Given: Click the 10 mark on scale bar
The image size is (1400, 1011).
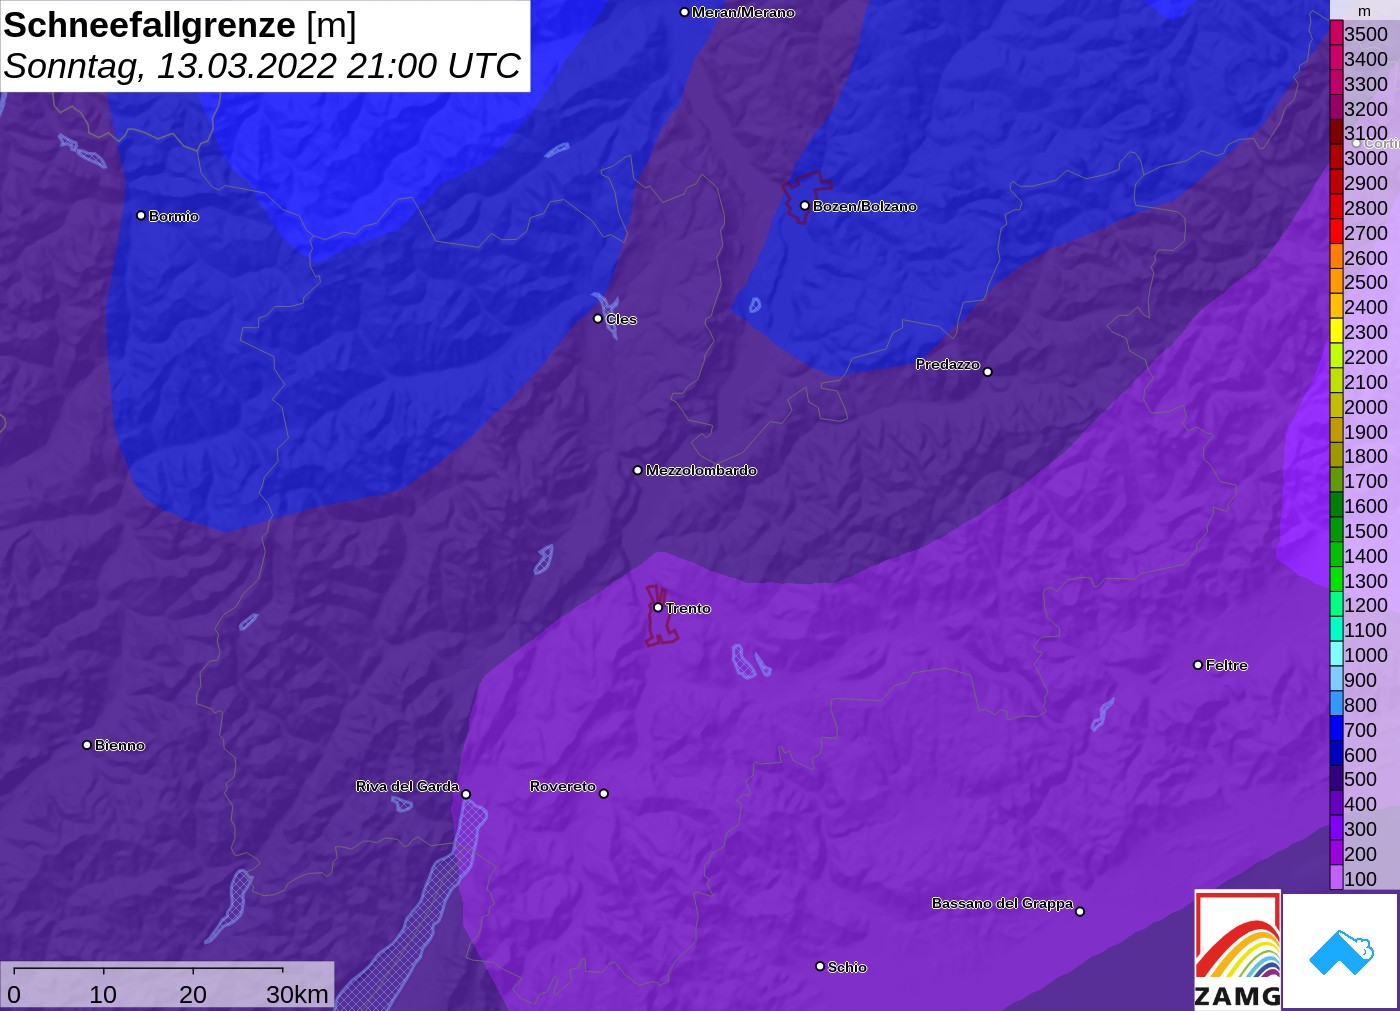Looking at the screenshot, I should 103,994.
